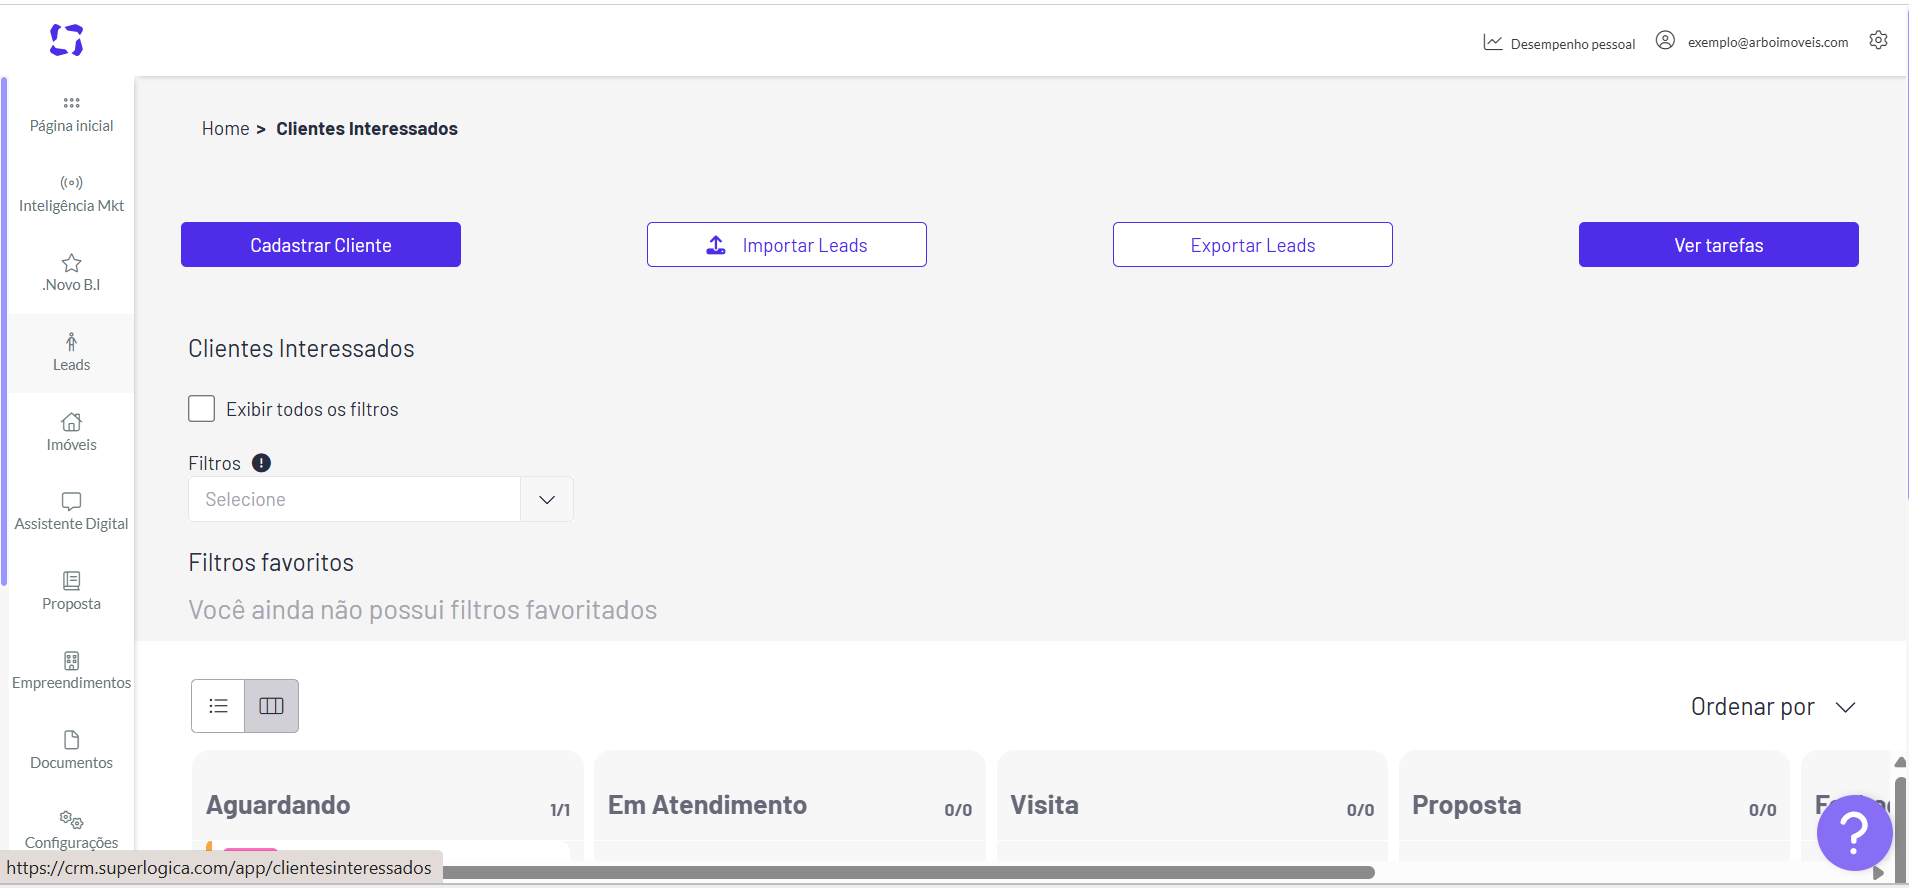Image resolution: width=1909 pixels, height=888 pixels.
Task: Open Página inicial from sidebar
Action: (x=71, y=115)
